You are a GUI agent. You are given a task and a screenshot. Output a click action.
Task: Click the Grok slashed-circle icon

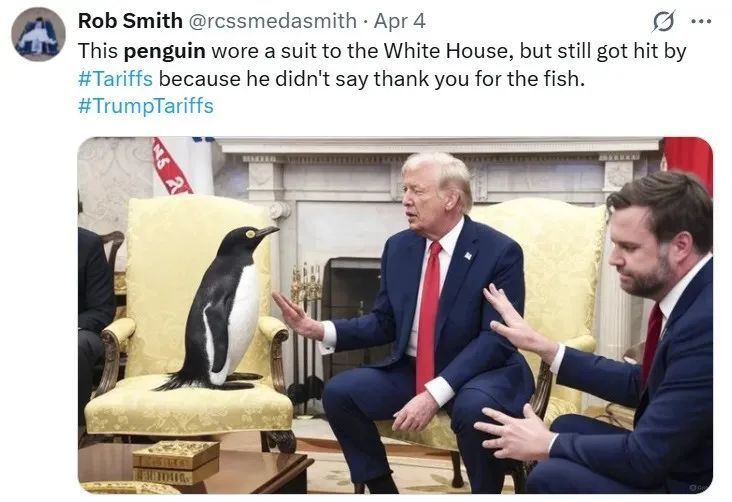tap(664, 21)
